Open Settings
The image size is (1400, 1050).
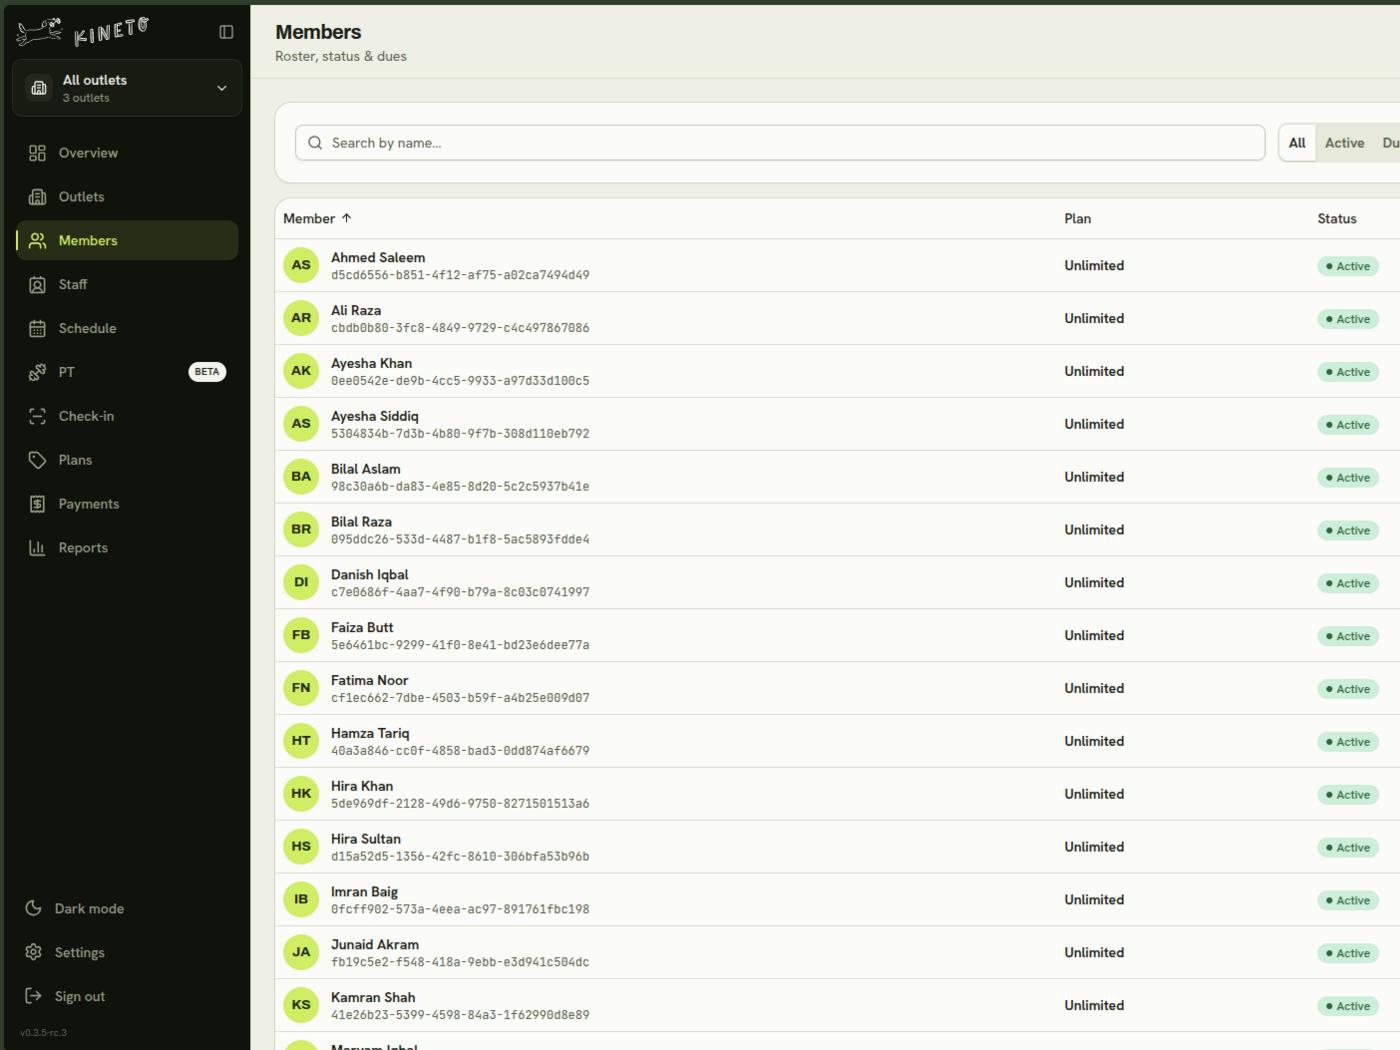pyautogui.click(x=127, y=952)
